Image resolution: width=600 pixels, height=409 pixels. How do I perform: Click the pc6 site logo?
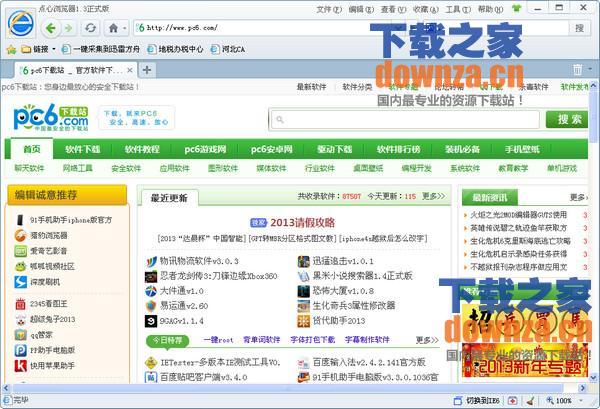pyautogui.click(x=51, y=118)
